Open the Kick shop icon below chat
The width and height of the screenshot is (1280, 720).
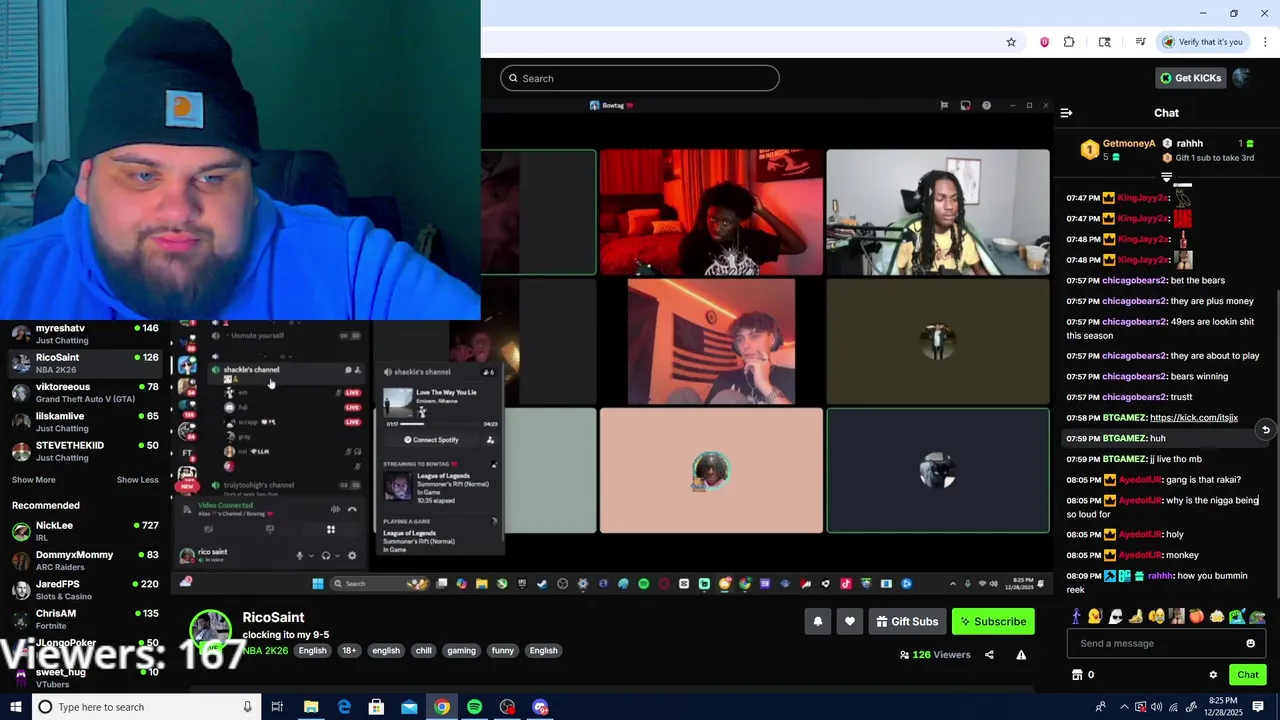pyautogui.click(x=1077, y=675)
